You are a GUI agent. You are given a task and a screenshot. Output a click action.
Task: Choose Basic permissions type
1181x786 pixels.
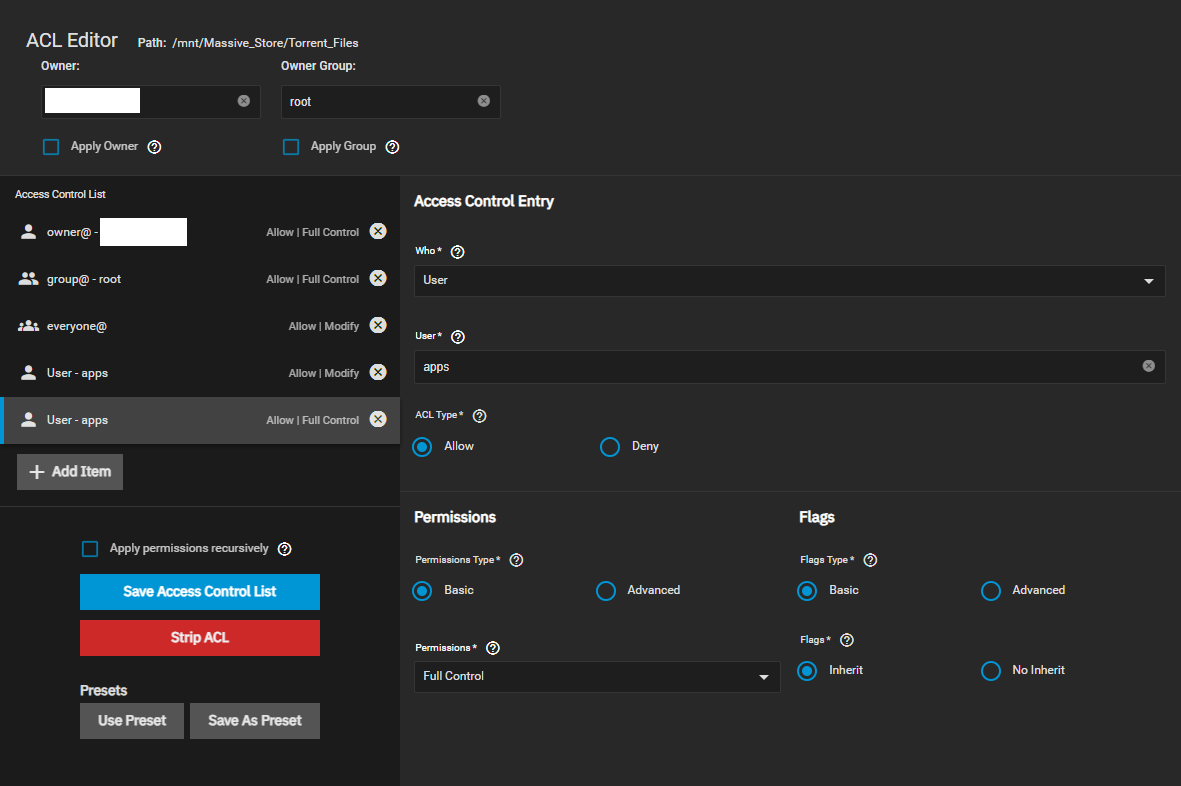(423, 591)
